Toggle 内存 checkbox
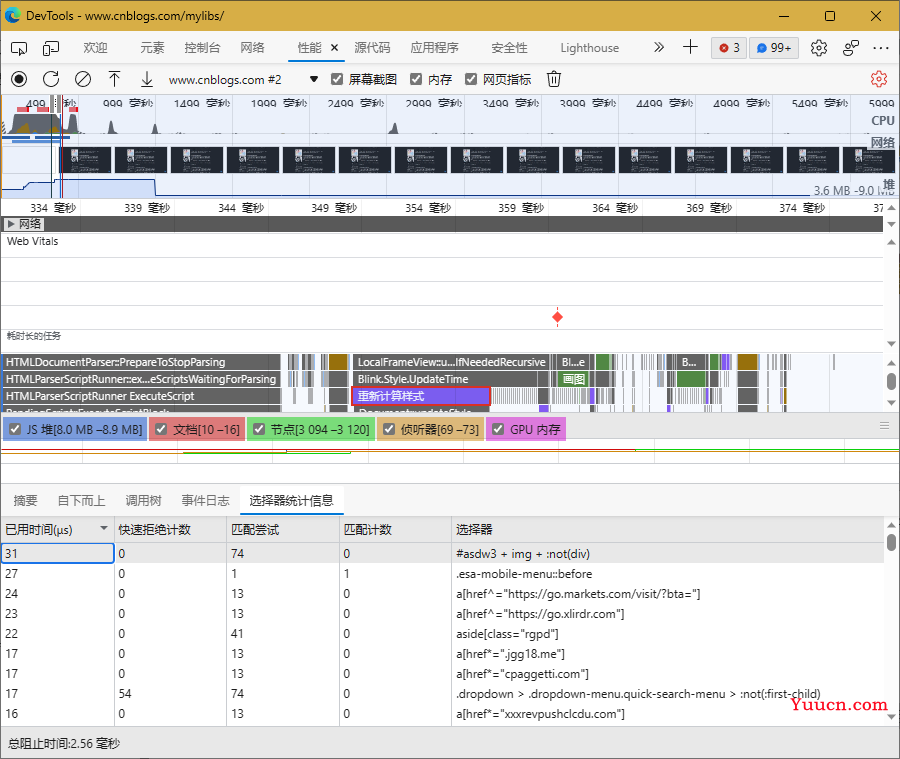 416,79
